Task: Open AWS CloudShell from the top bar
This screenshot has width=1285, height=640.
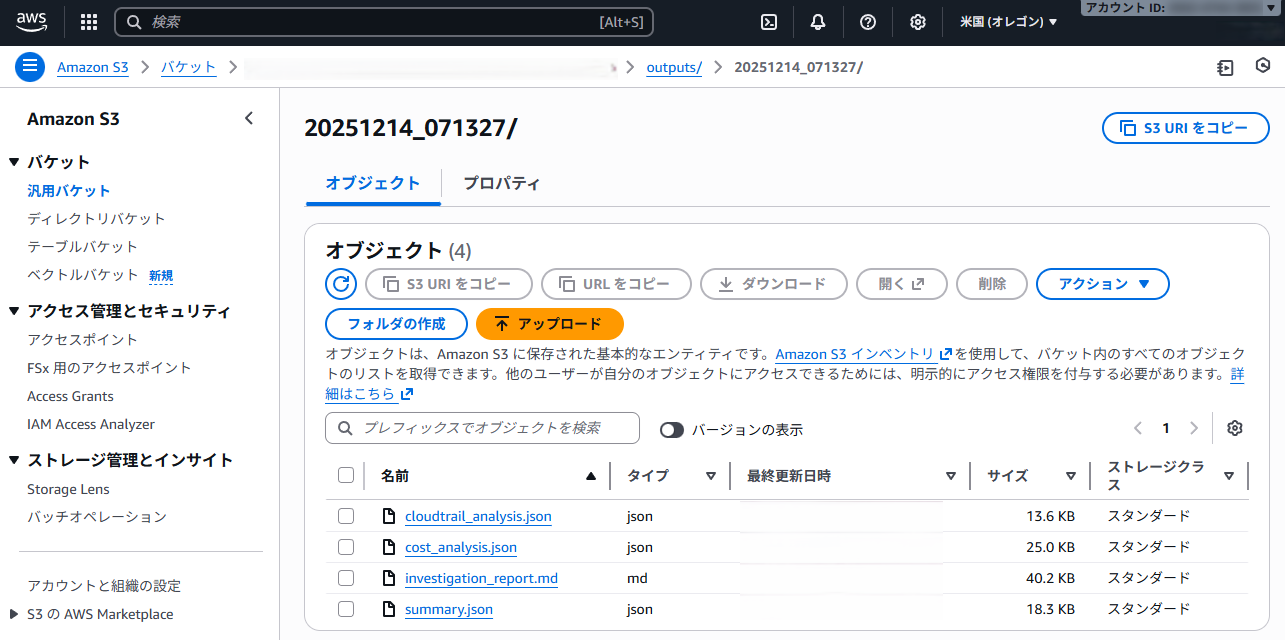Action: [768, 21]
